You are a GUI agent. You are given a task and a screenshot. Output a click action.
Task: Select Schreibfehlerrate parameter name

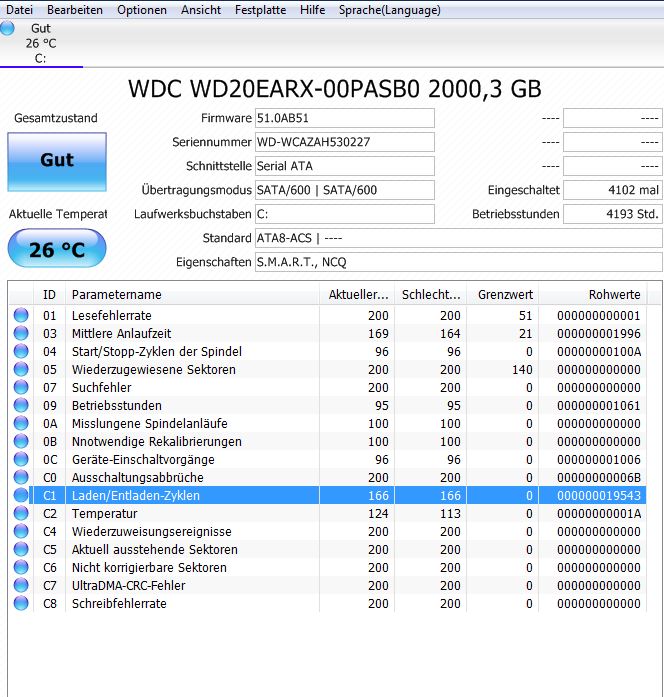pos(119,604)
